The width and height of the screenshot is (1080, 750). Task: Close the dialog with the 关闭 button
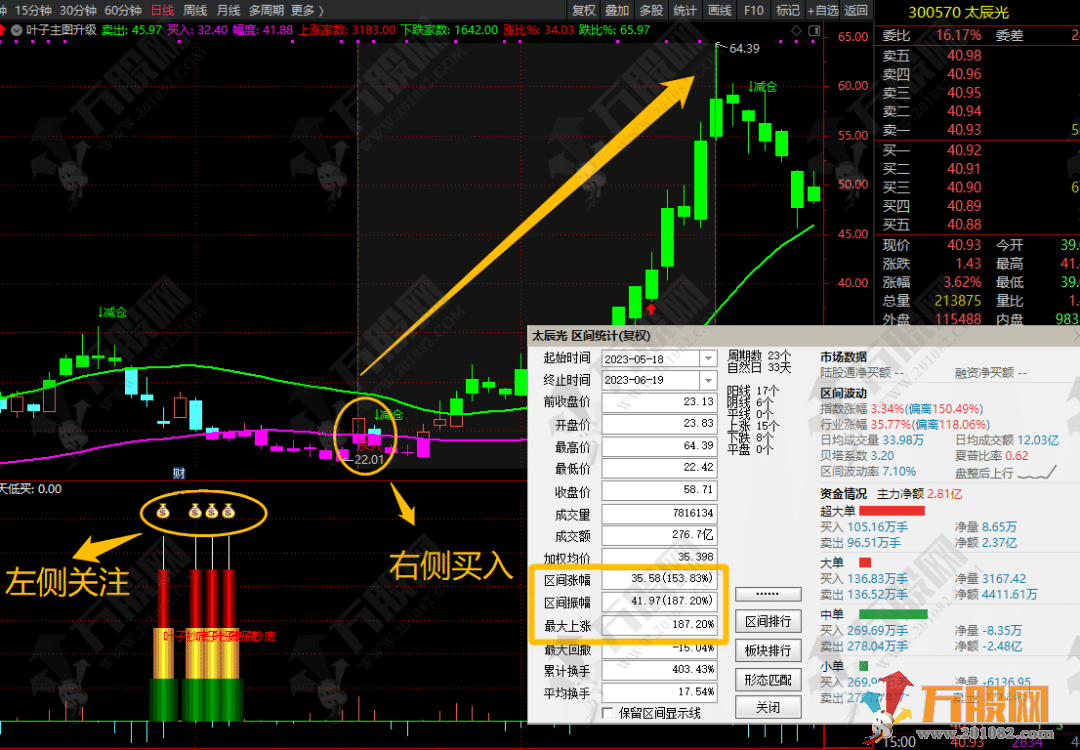coord(768,707)
